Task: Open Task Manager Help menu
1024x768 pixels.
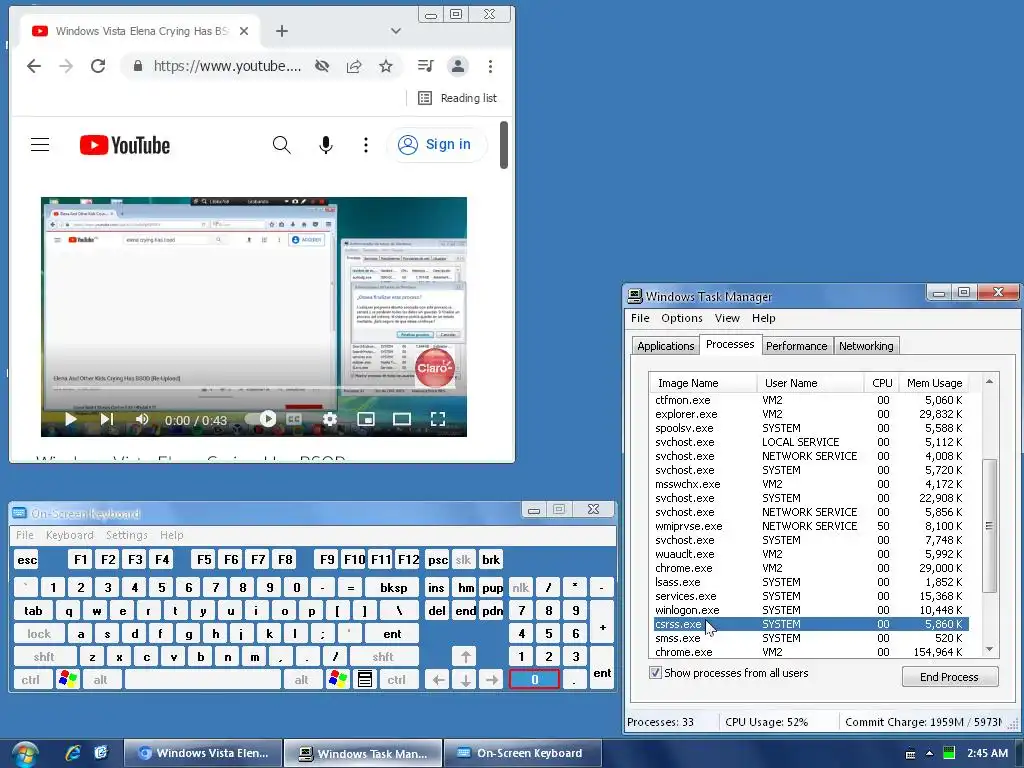Action: pos(763,318)
